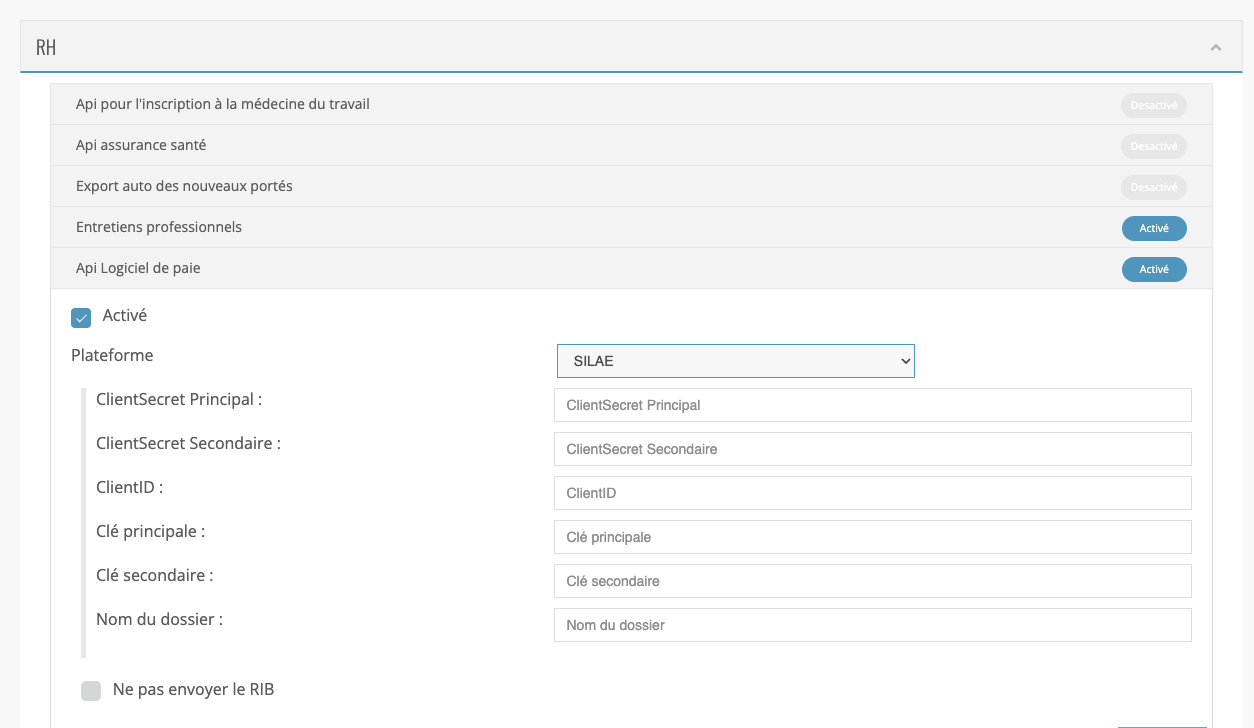1254x728 pixels.
Task: Focus the Clé secondaire input field
Action: (x=872, y=581)
